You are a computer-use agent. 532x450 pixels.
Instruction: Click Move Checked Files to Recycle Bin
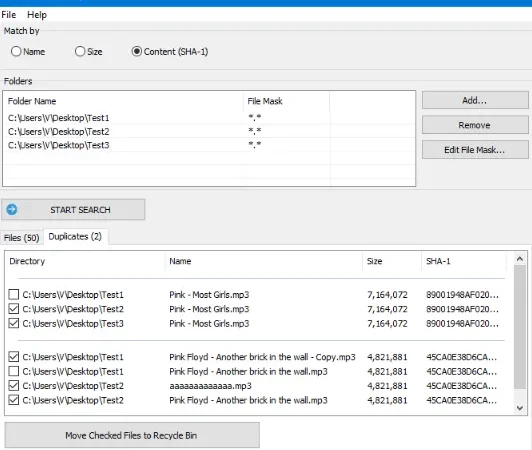[132, 435]
